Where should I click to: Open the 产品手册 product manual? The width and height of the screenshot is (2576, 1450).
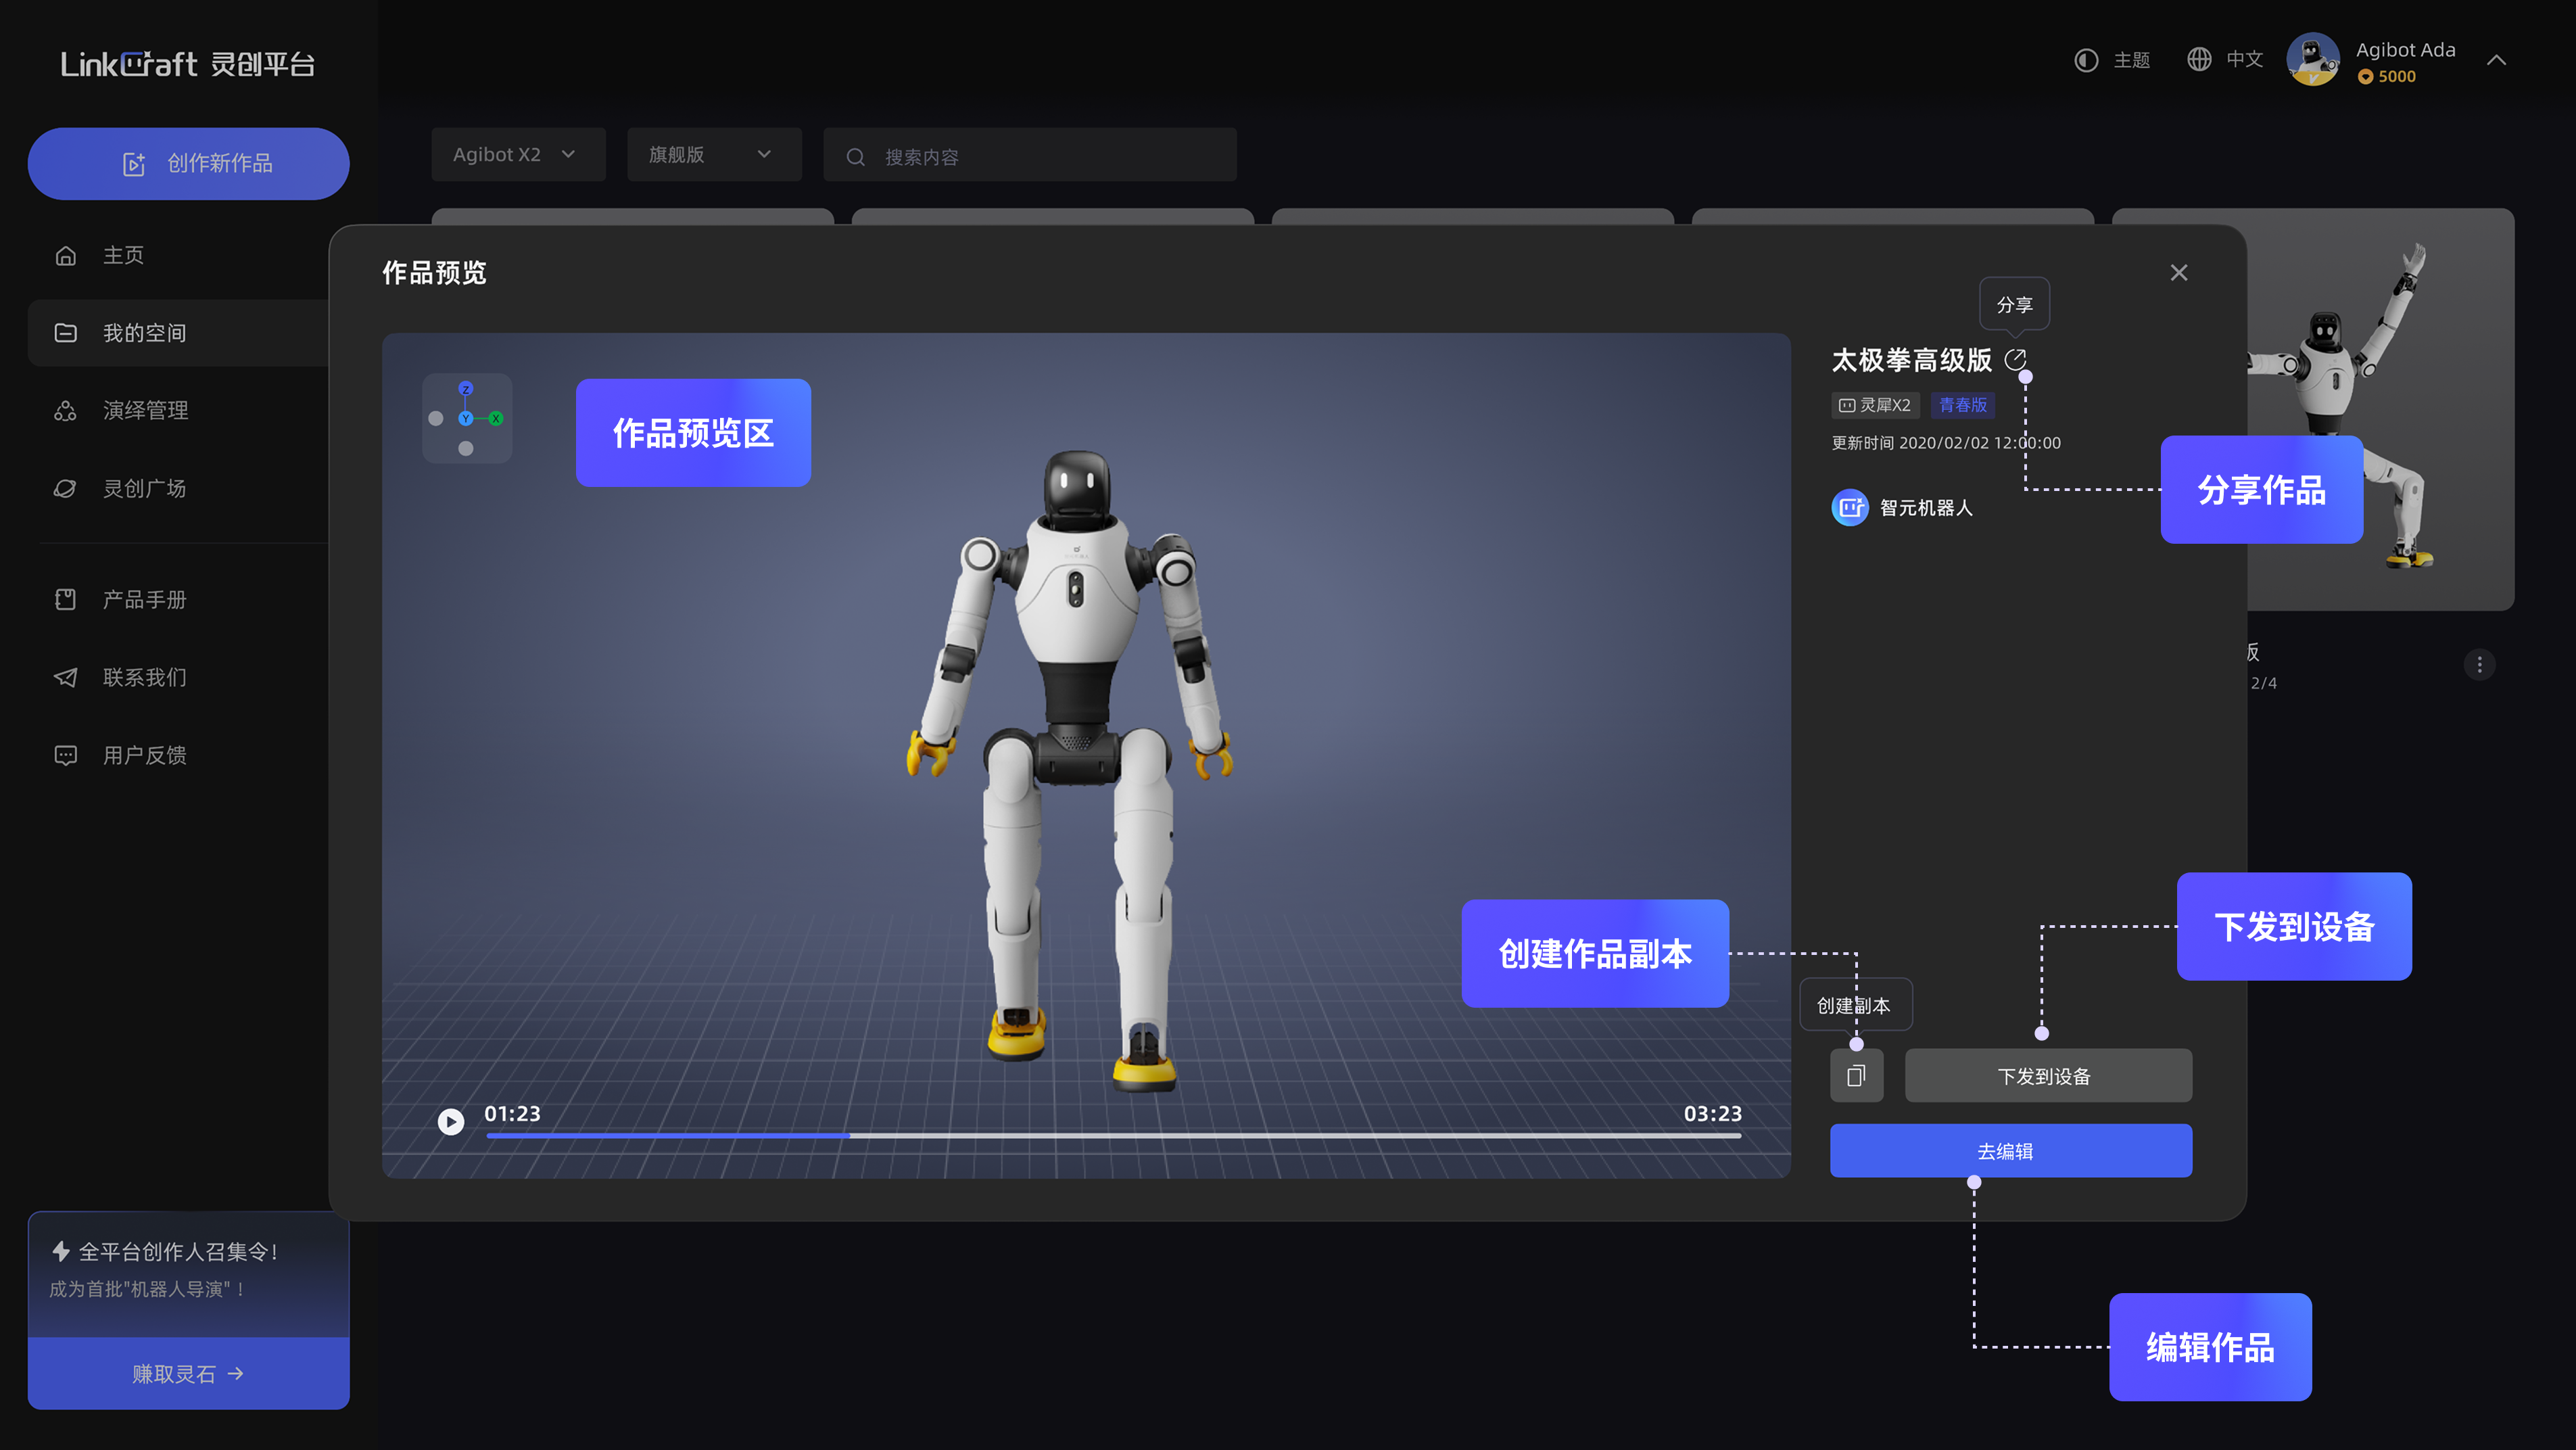click(x=144, y=599)
